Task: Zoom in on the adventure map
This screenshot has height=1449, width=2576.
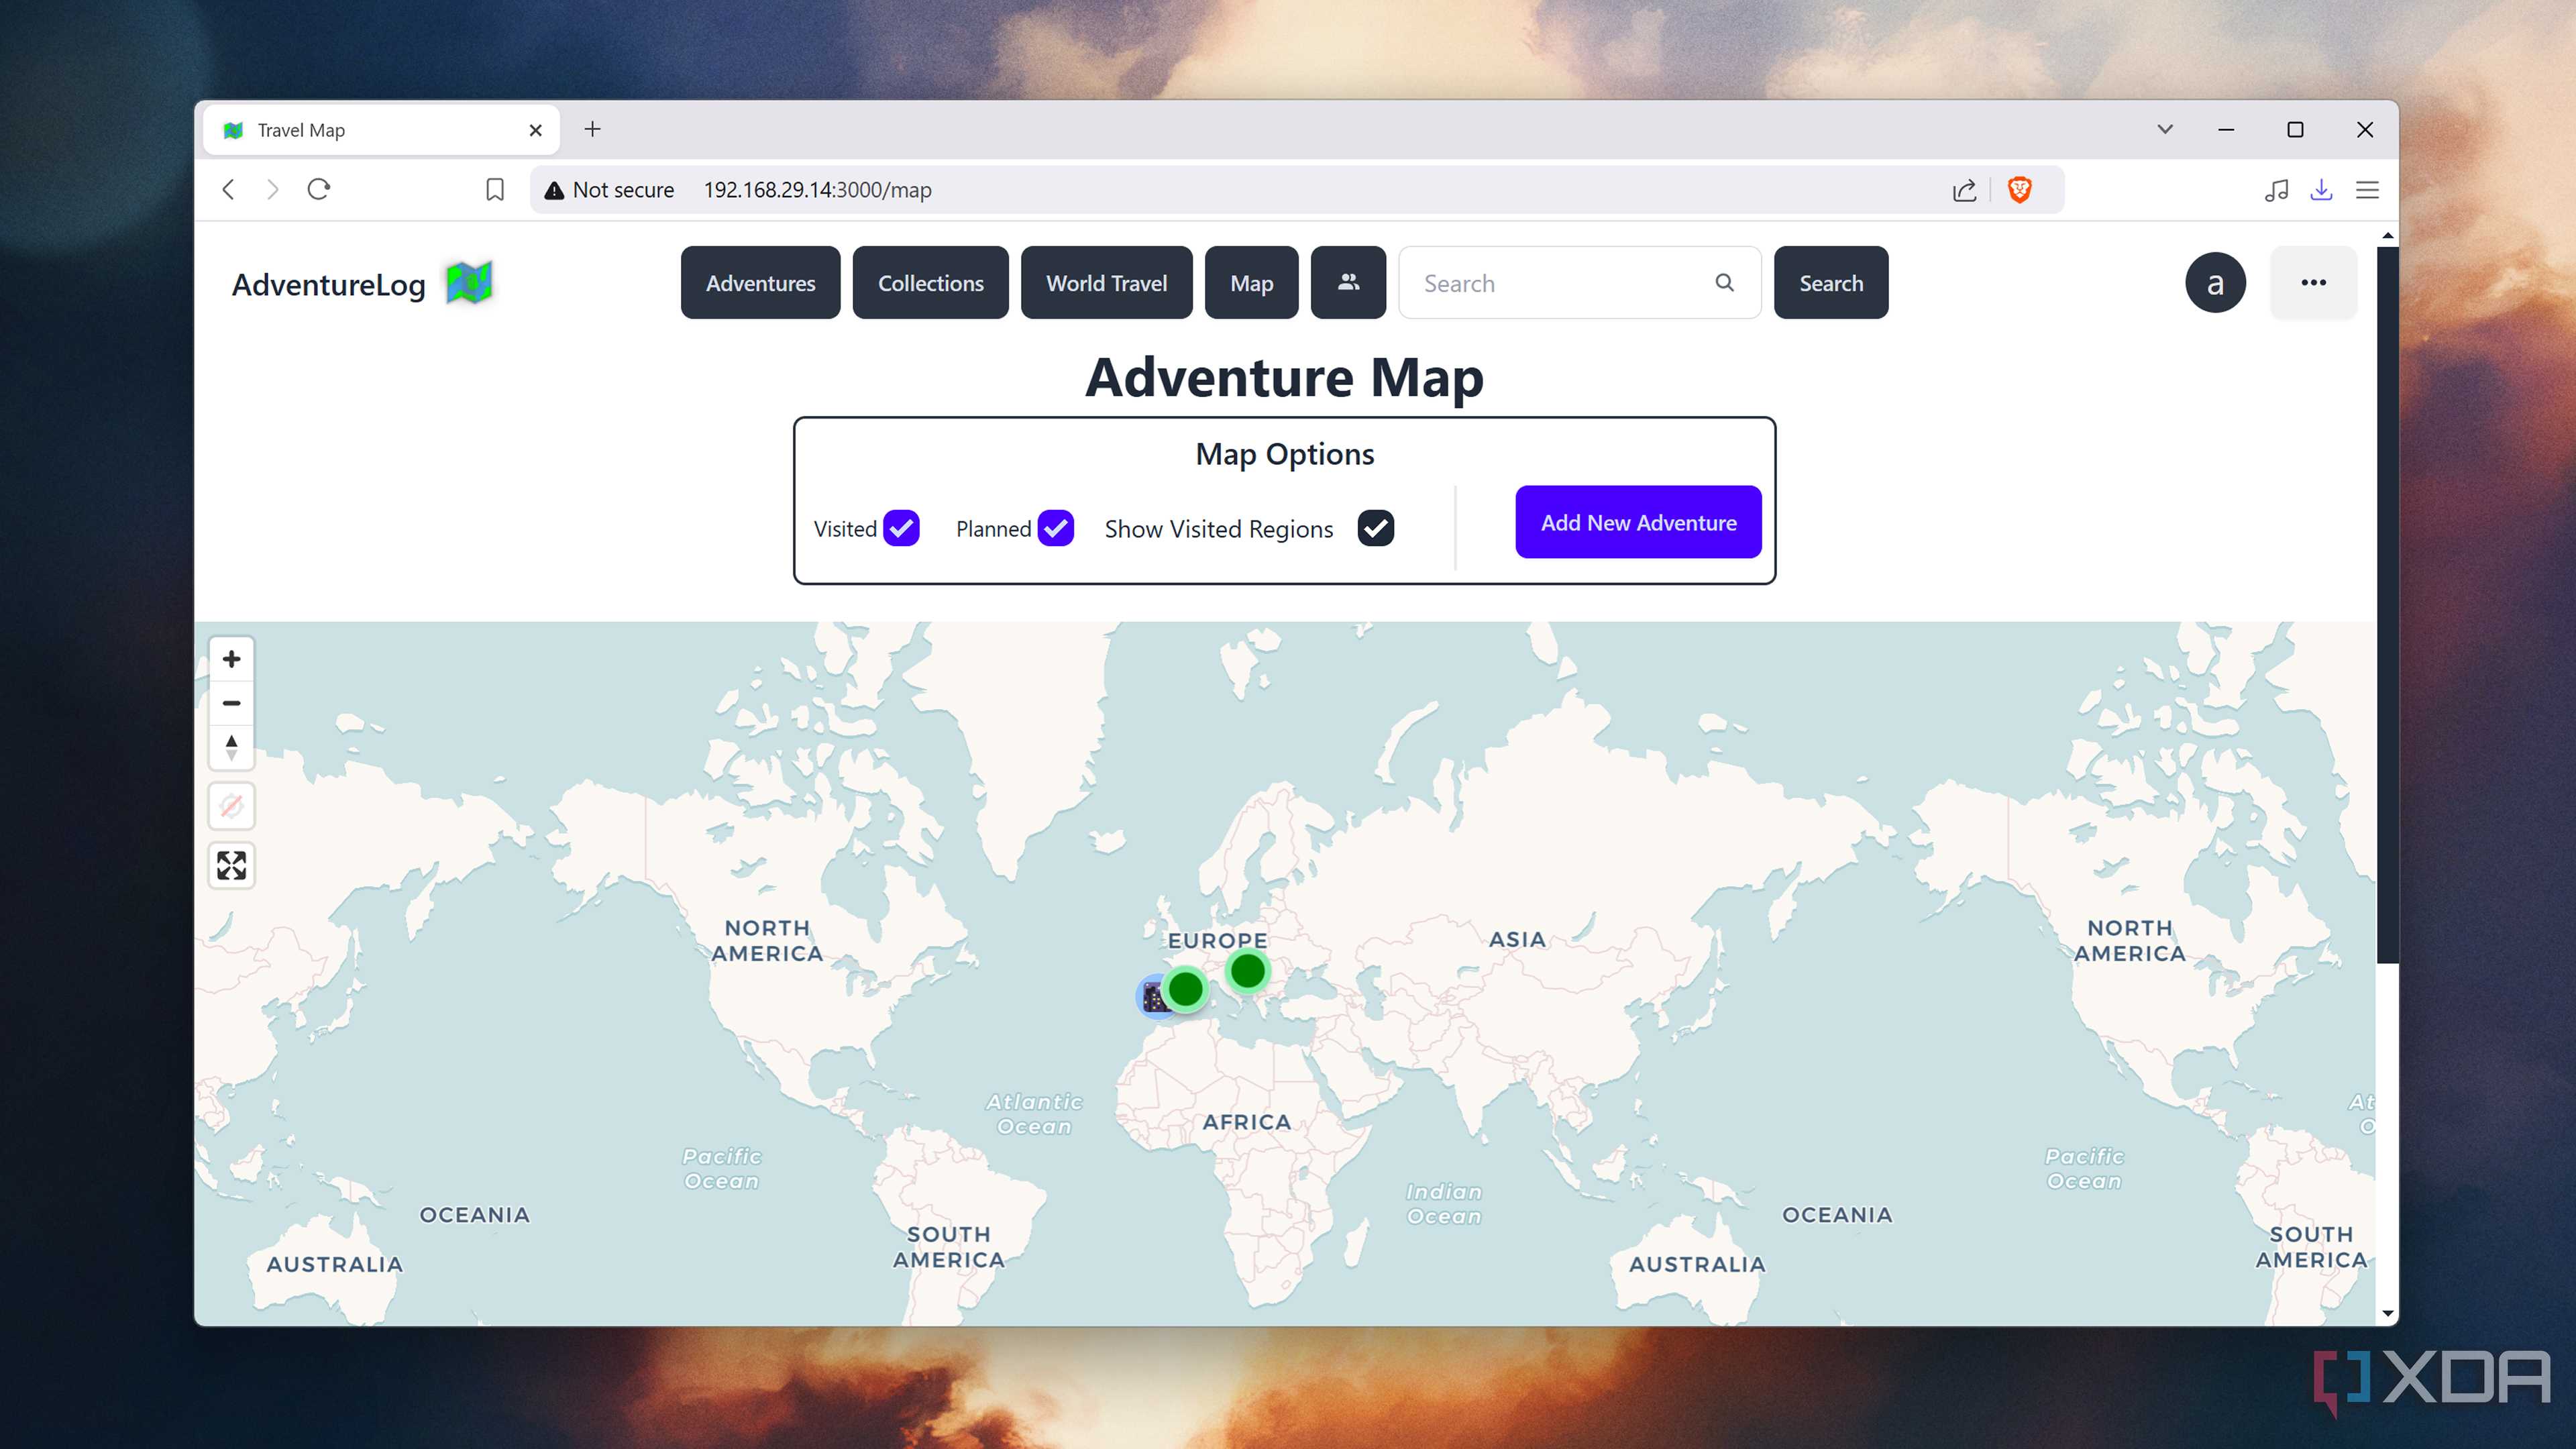Action: pos(231,659)
